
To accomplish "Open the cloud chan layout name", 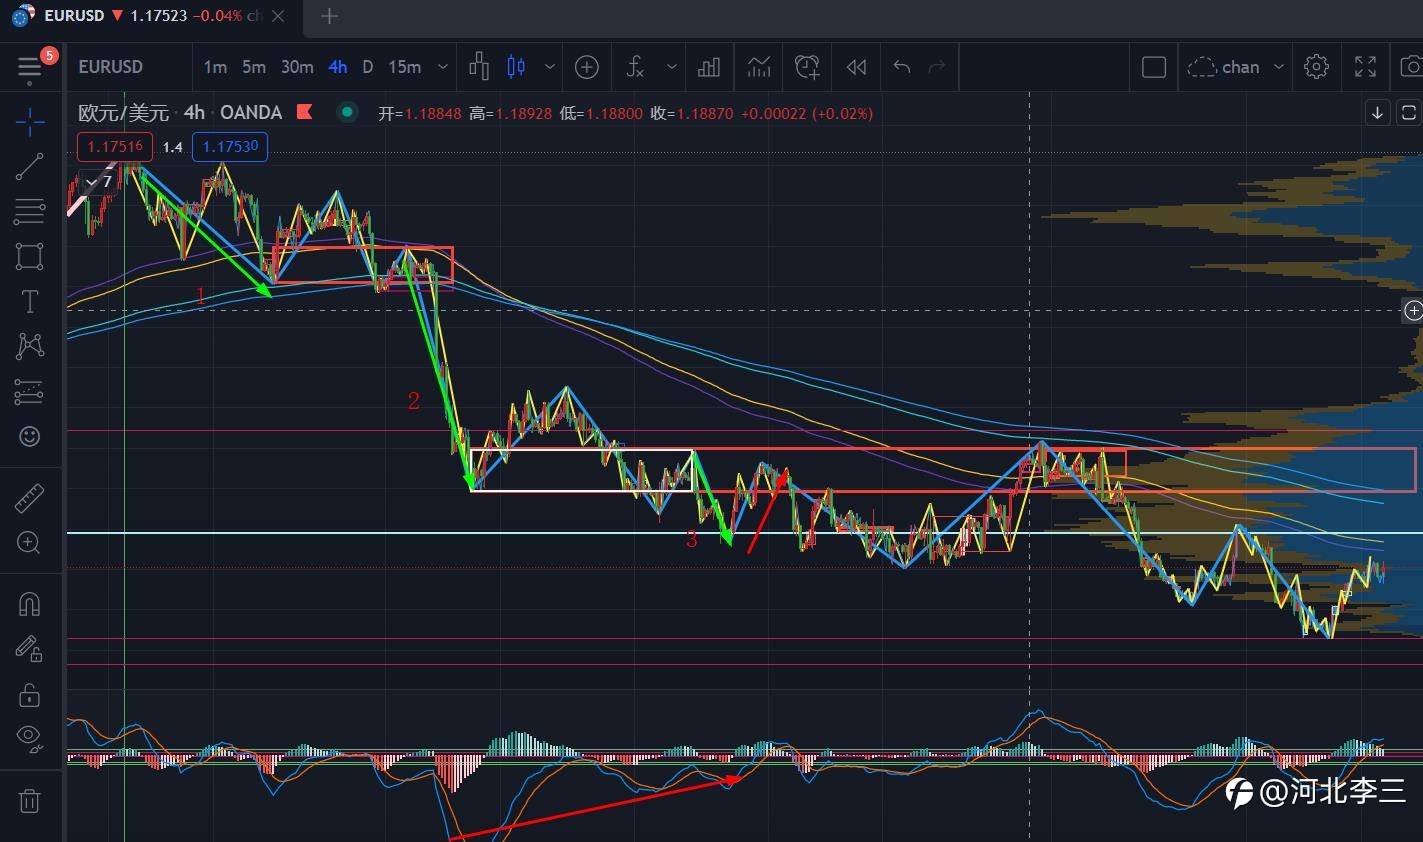I will point(1223,67).
